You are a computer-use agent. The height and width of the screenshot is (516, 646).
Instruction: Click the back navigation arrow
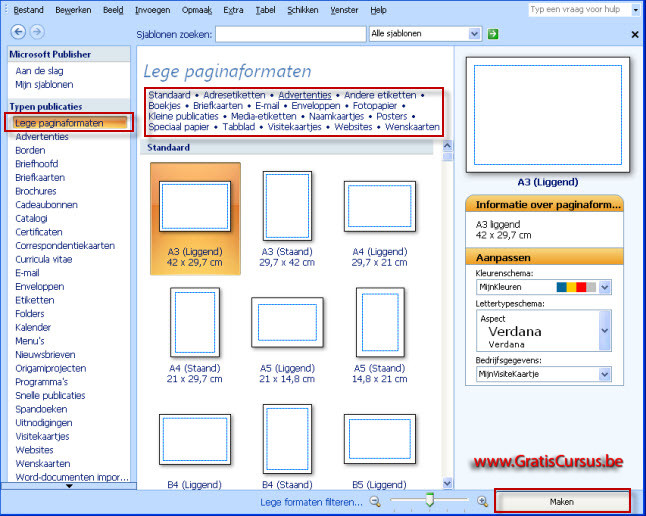(18, 32)
